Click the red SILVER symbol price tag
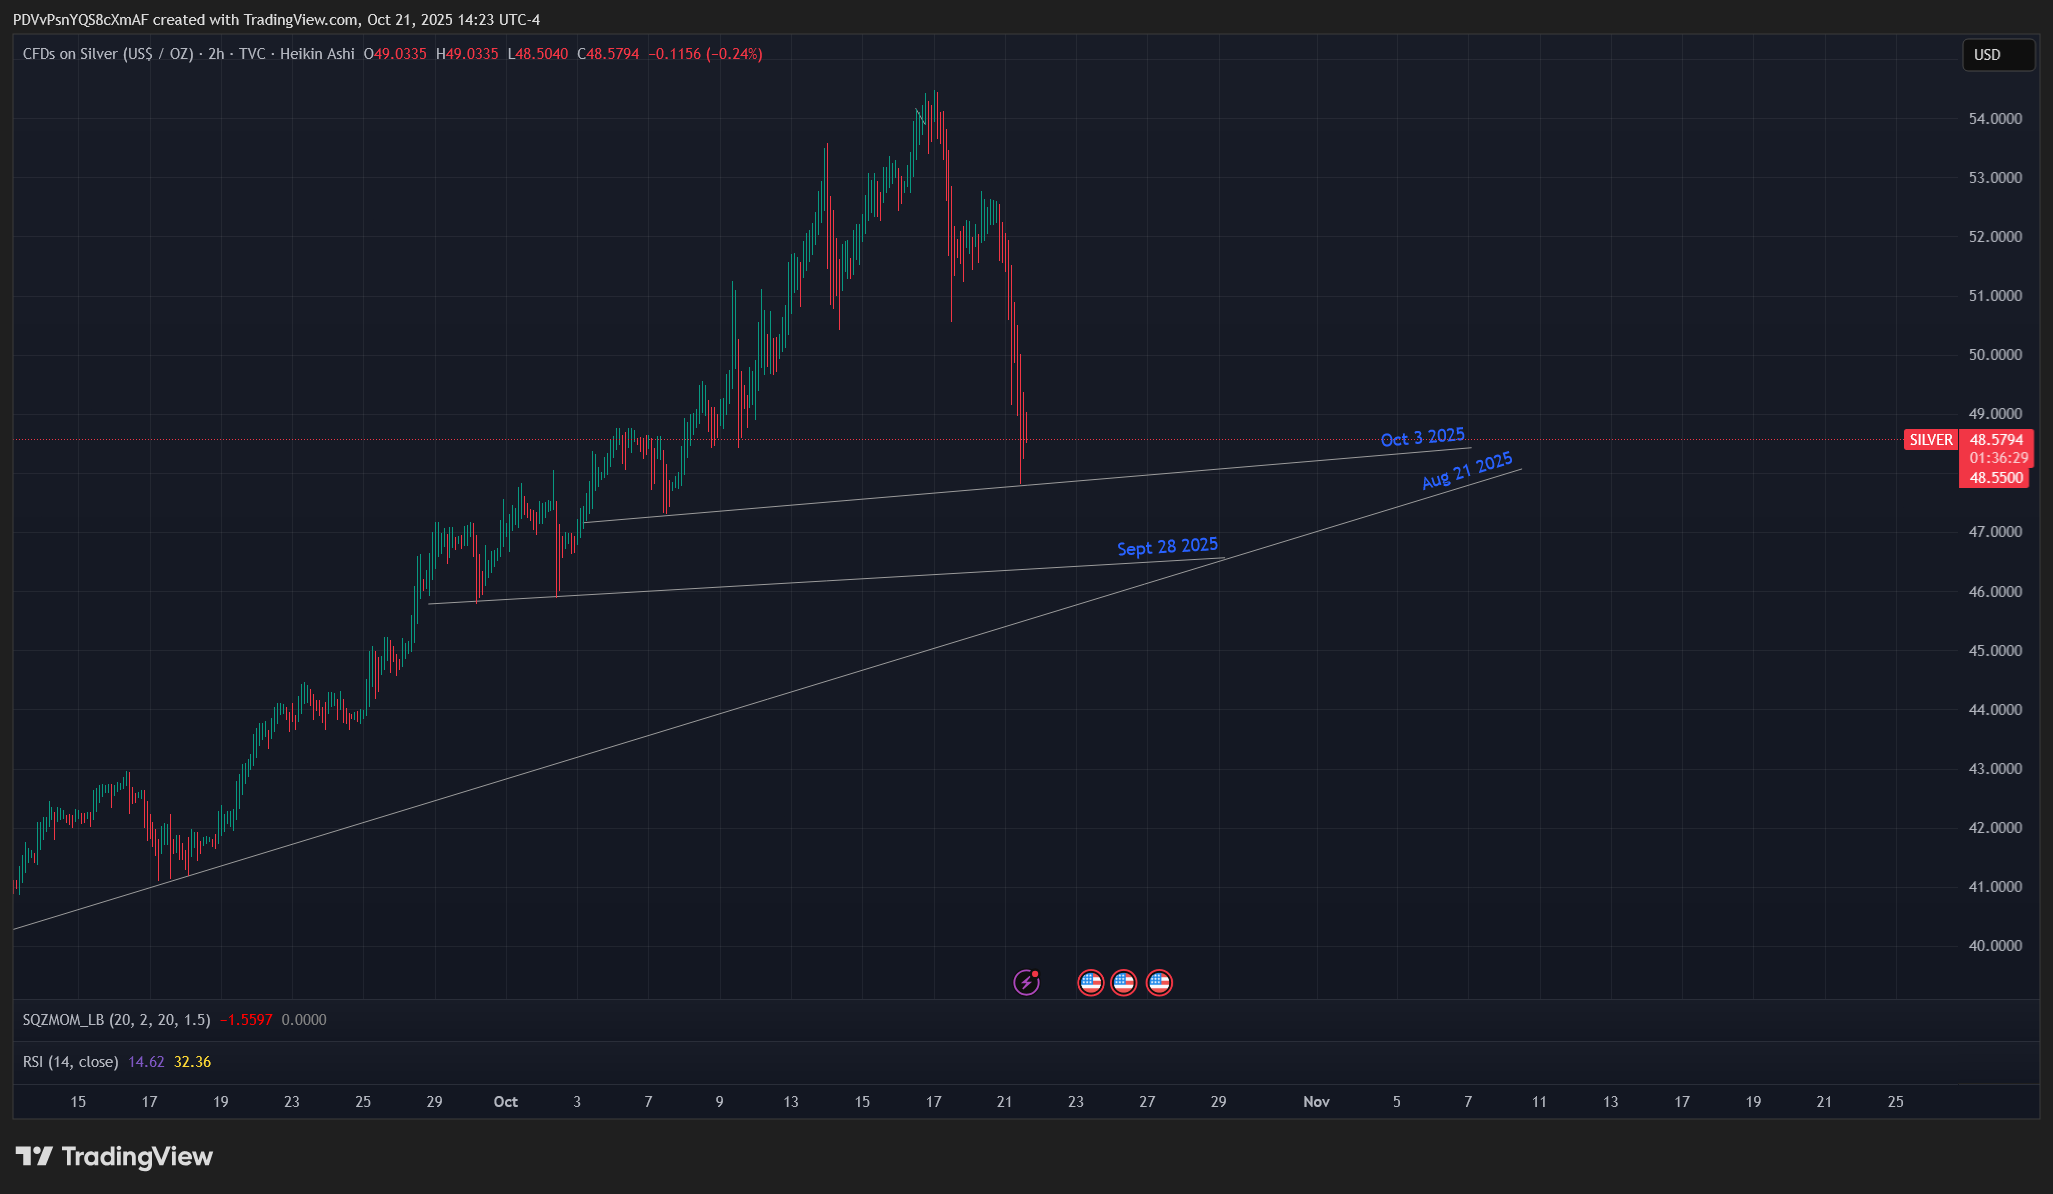 [x=1930, y=440]
